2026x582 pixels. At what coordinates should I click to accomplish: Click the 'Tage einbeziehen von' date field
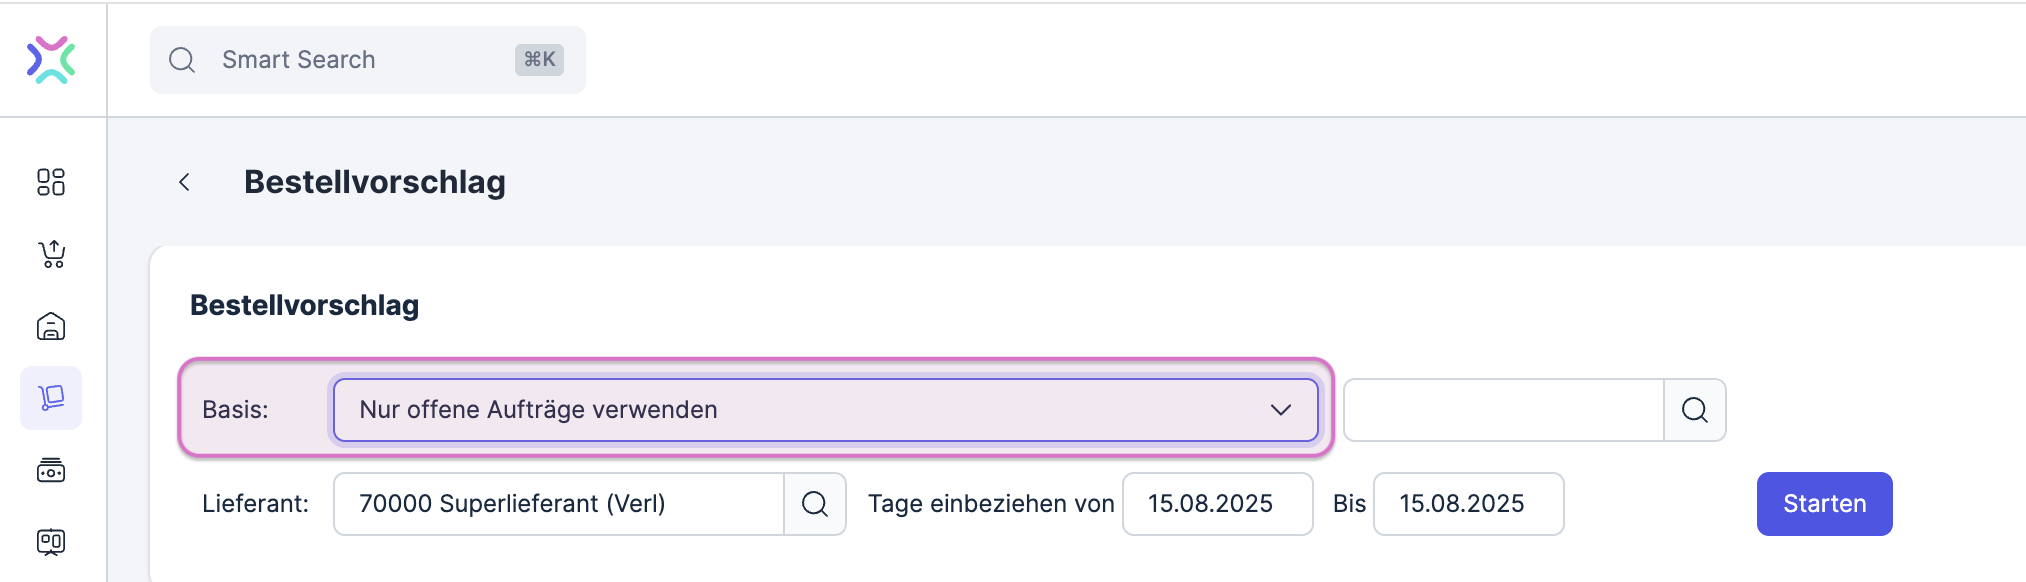point(1217,504)
